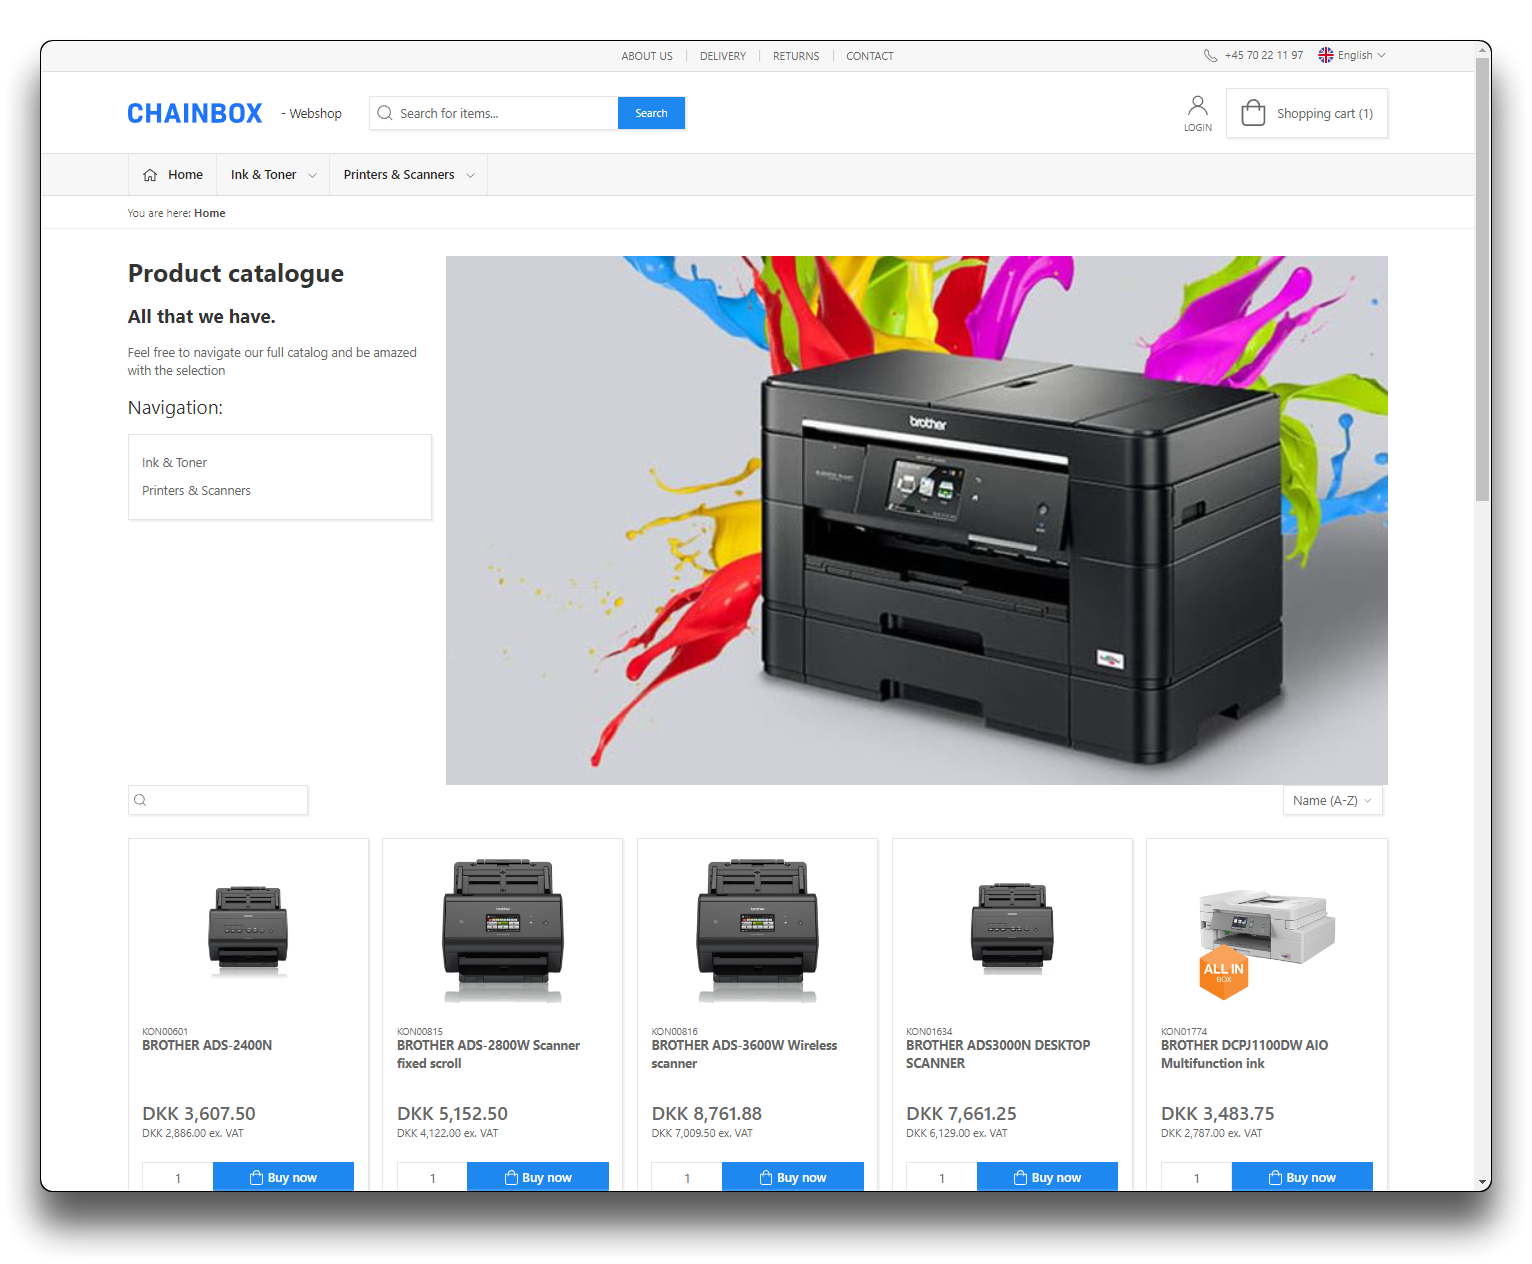Click the CHAINBOX logo
This screenshot has height=1264, width=1532.
(195, 114)
